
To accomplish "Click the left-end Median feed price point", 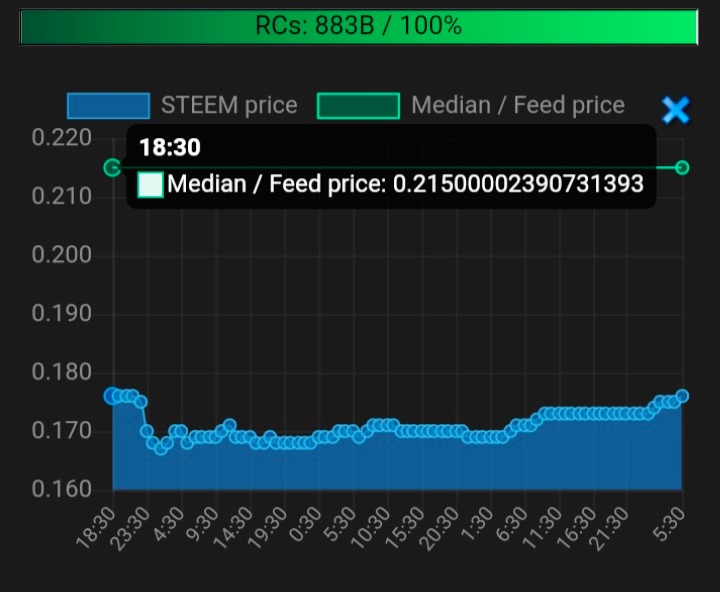I will click(112, 168).
